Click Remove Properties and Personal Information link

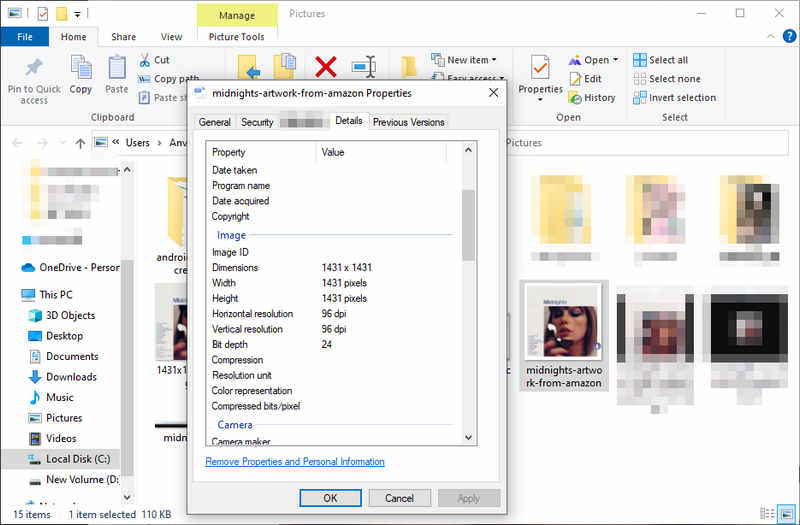295,462
